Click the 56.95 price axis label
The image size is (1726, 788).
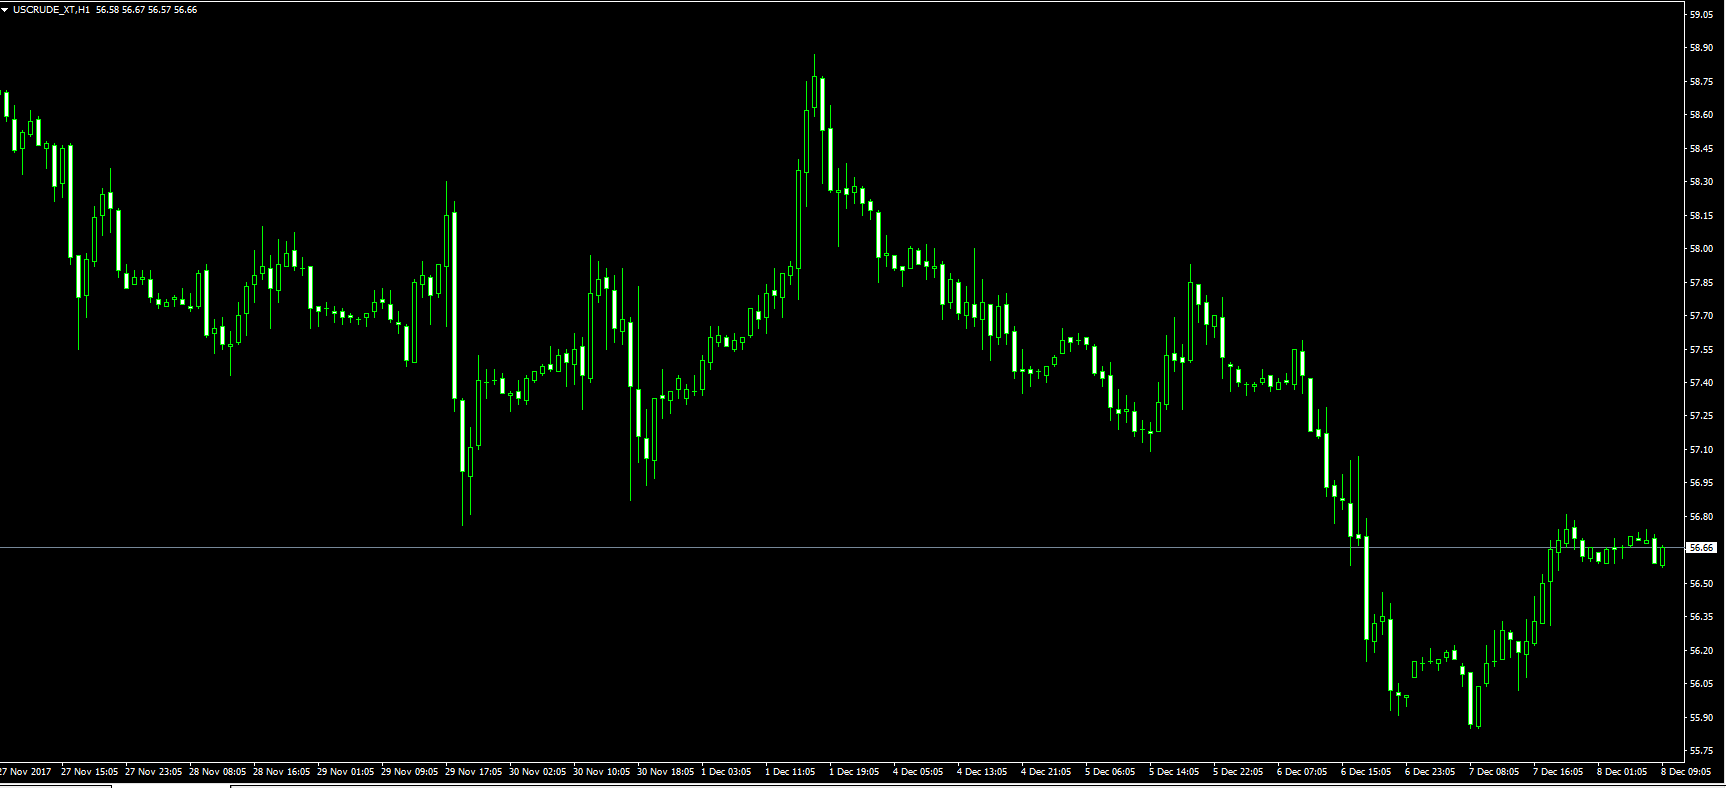tap(1701, 483)
